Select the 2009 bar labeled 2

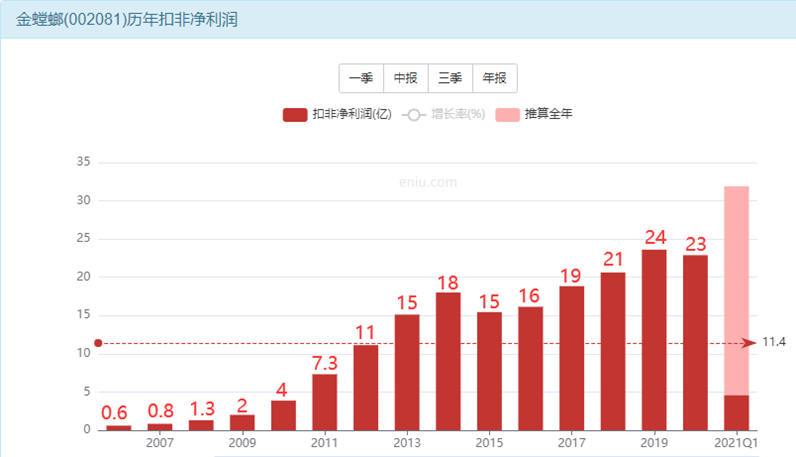point(242,422)
